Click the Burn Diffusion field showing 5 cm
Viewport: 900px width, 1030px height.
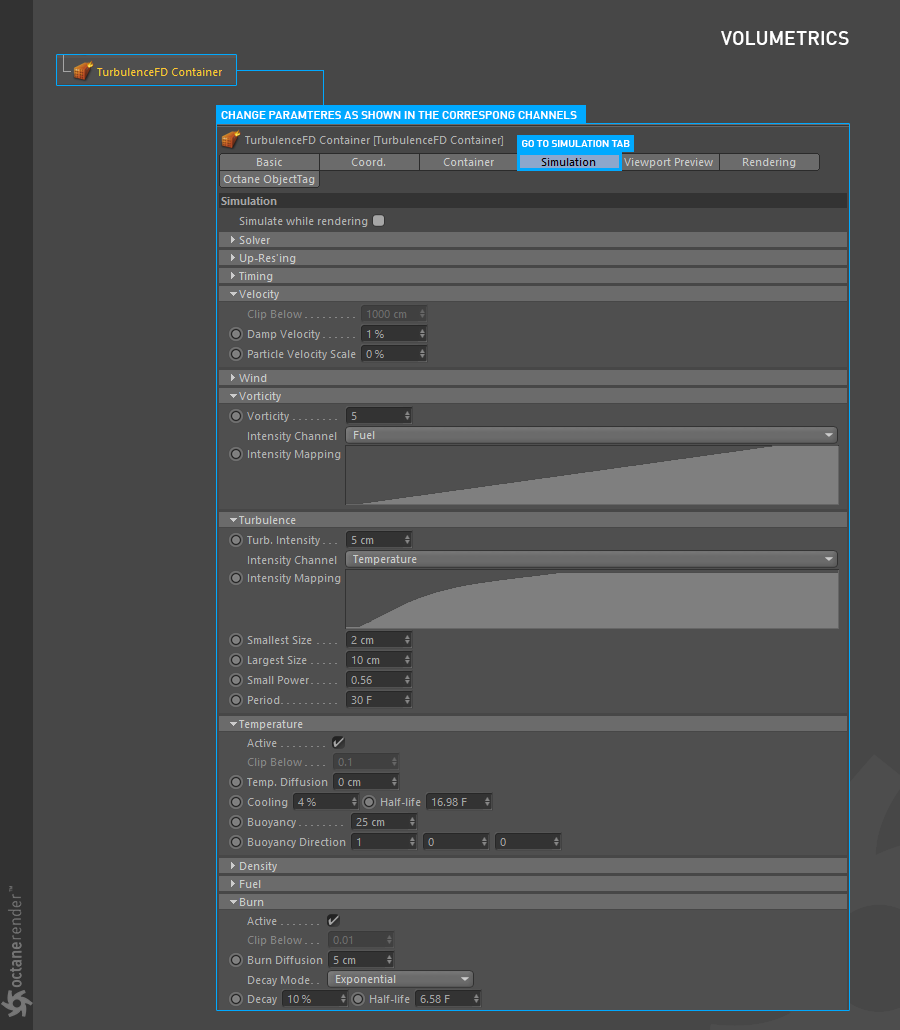pyautogui.click(x=361, y=960)
